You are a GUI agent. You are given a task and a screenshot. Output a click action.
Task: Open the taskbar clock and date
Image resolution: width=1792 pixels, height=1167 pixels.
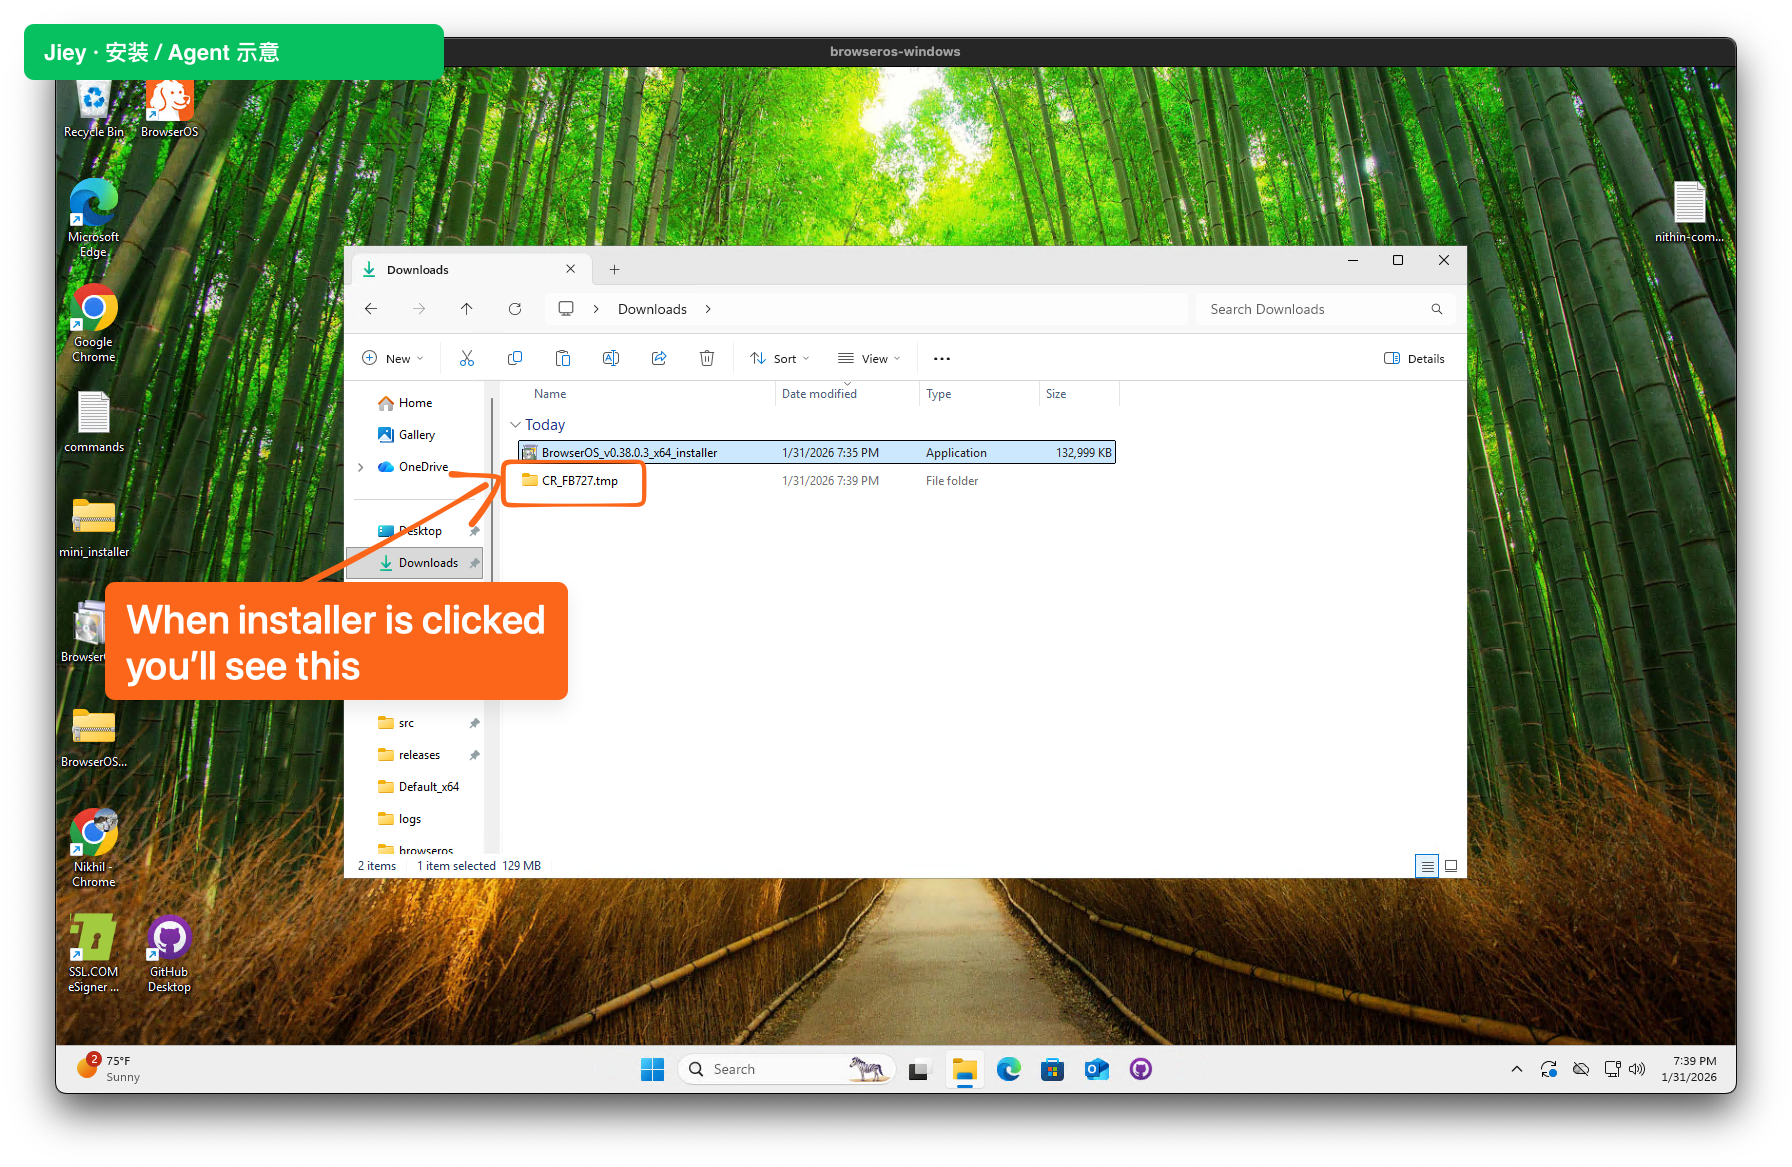point(1689,1069)
